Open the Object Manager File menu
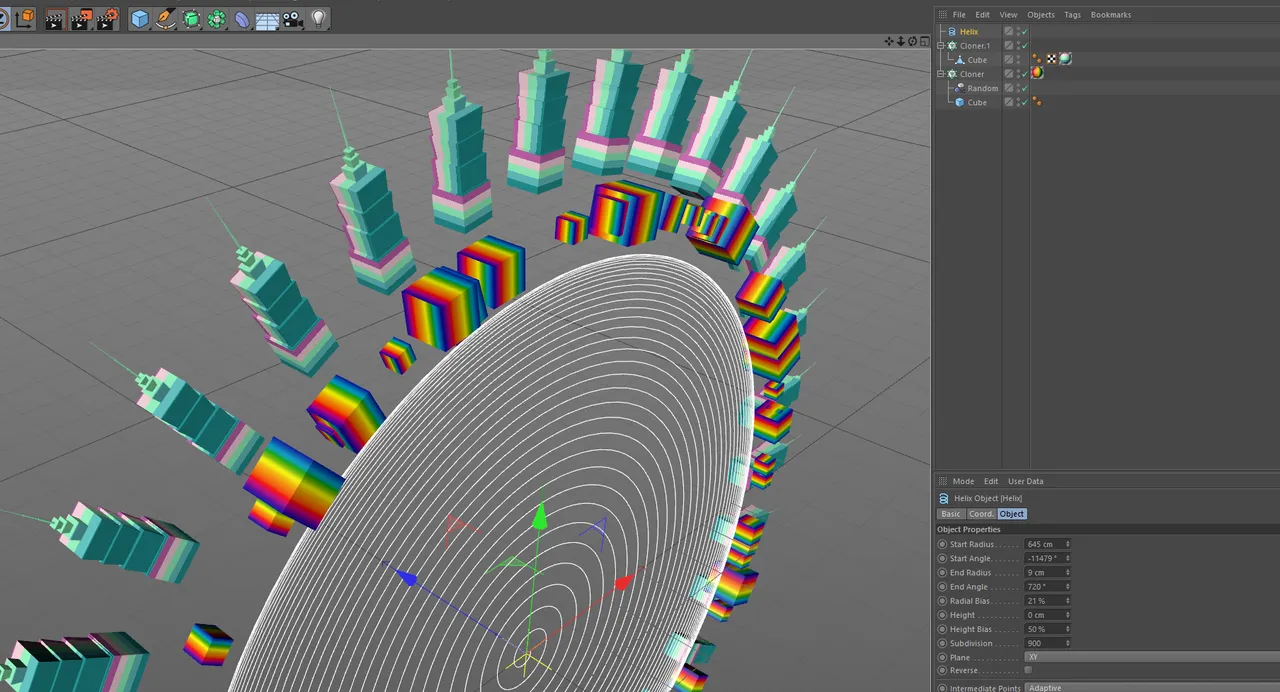 pyautogui.click(x=959, y=15)
